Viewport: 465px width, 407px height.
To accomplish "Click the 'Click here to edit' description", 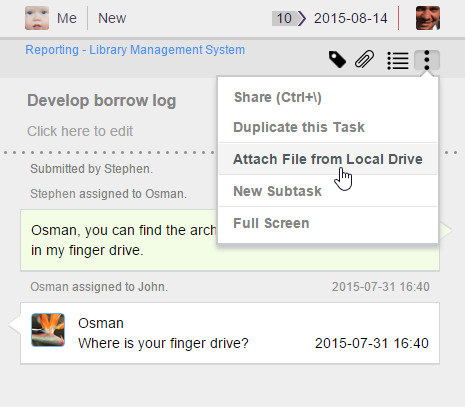I will tap(80, 131).
